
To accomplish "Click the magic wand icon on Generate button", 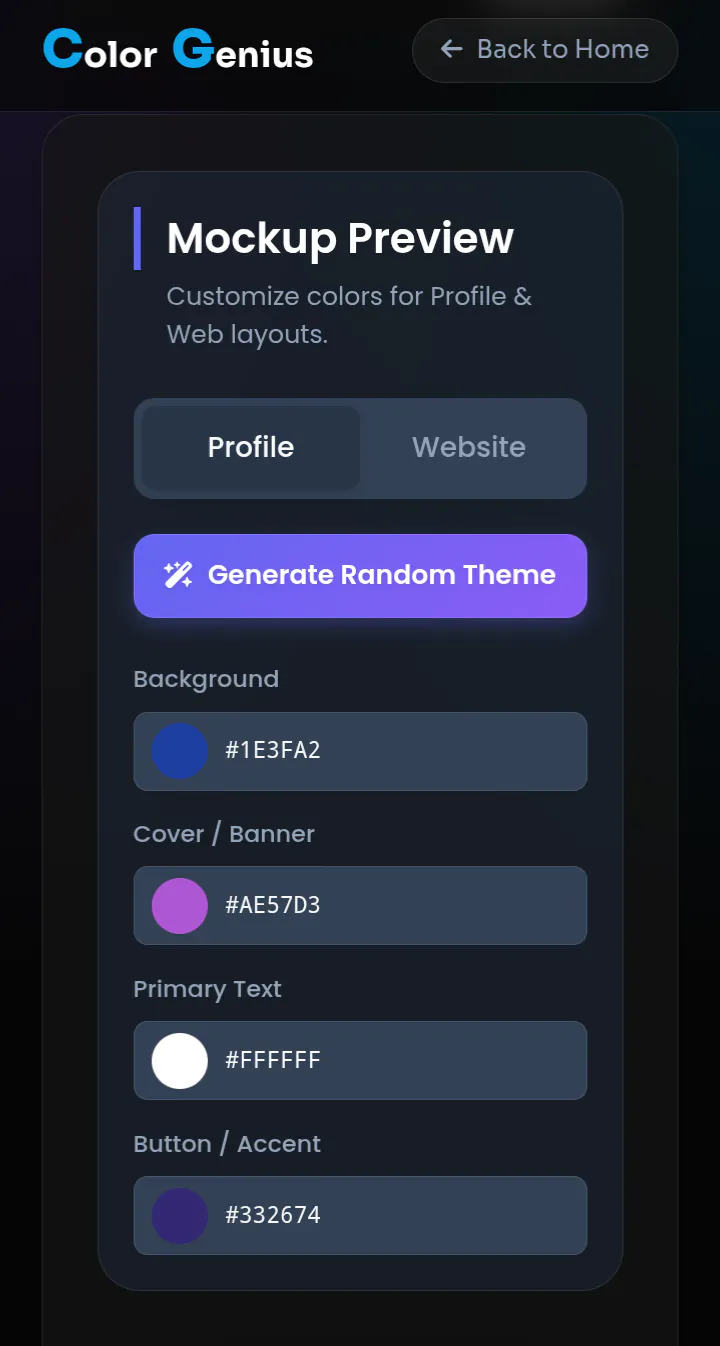I will pyautogui.click(x=178, y=575).
